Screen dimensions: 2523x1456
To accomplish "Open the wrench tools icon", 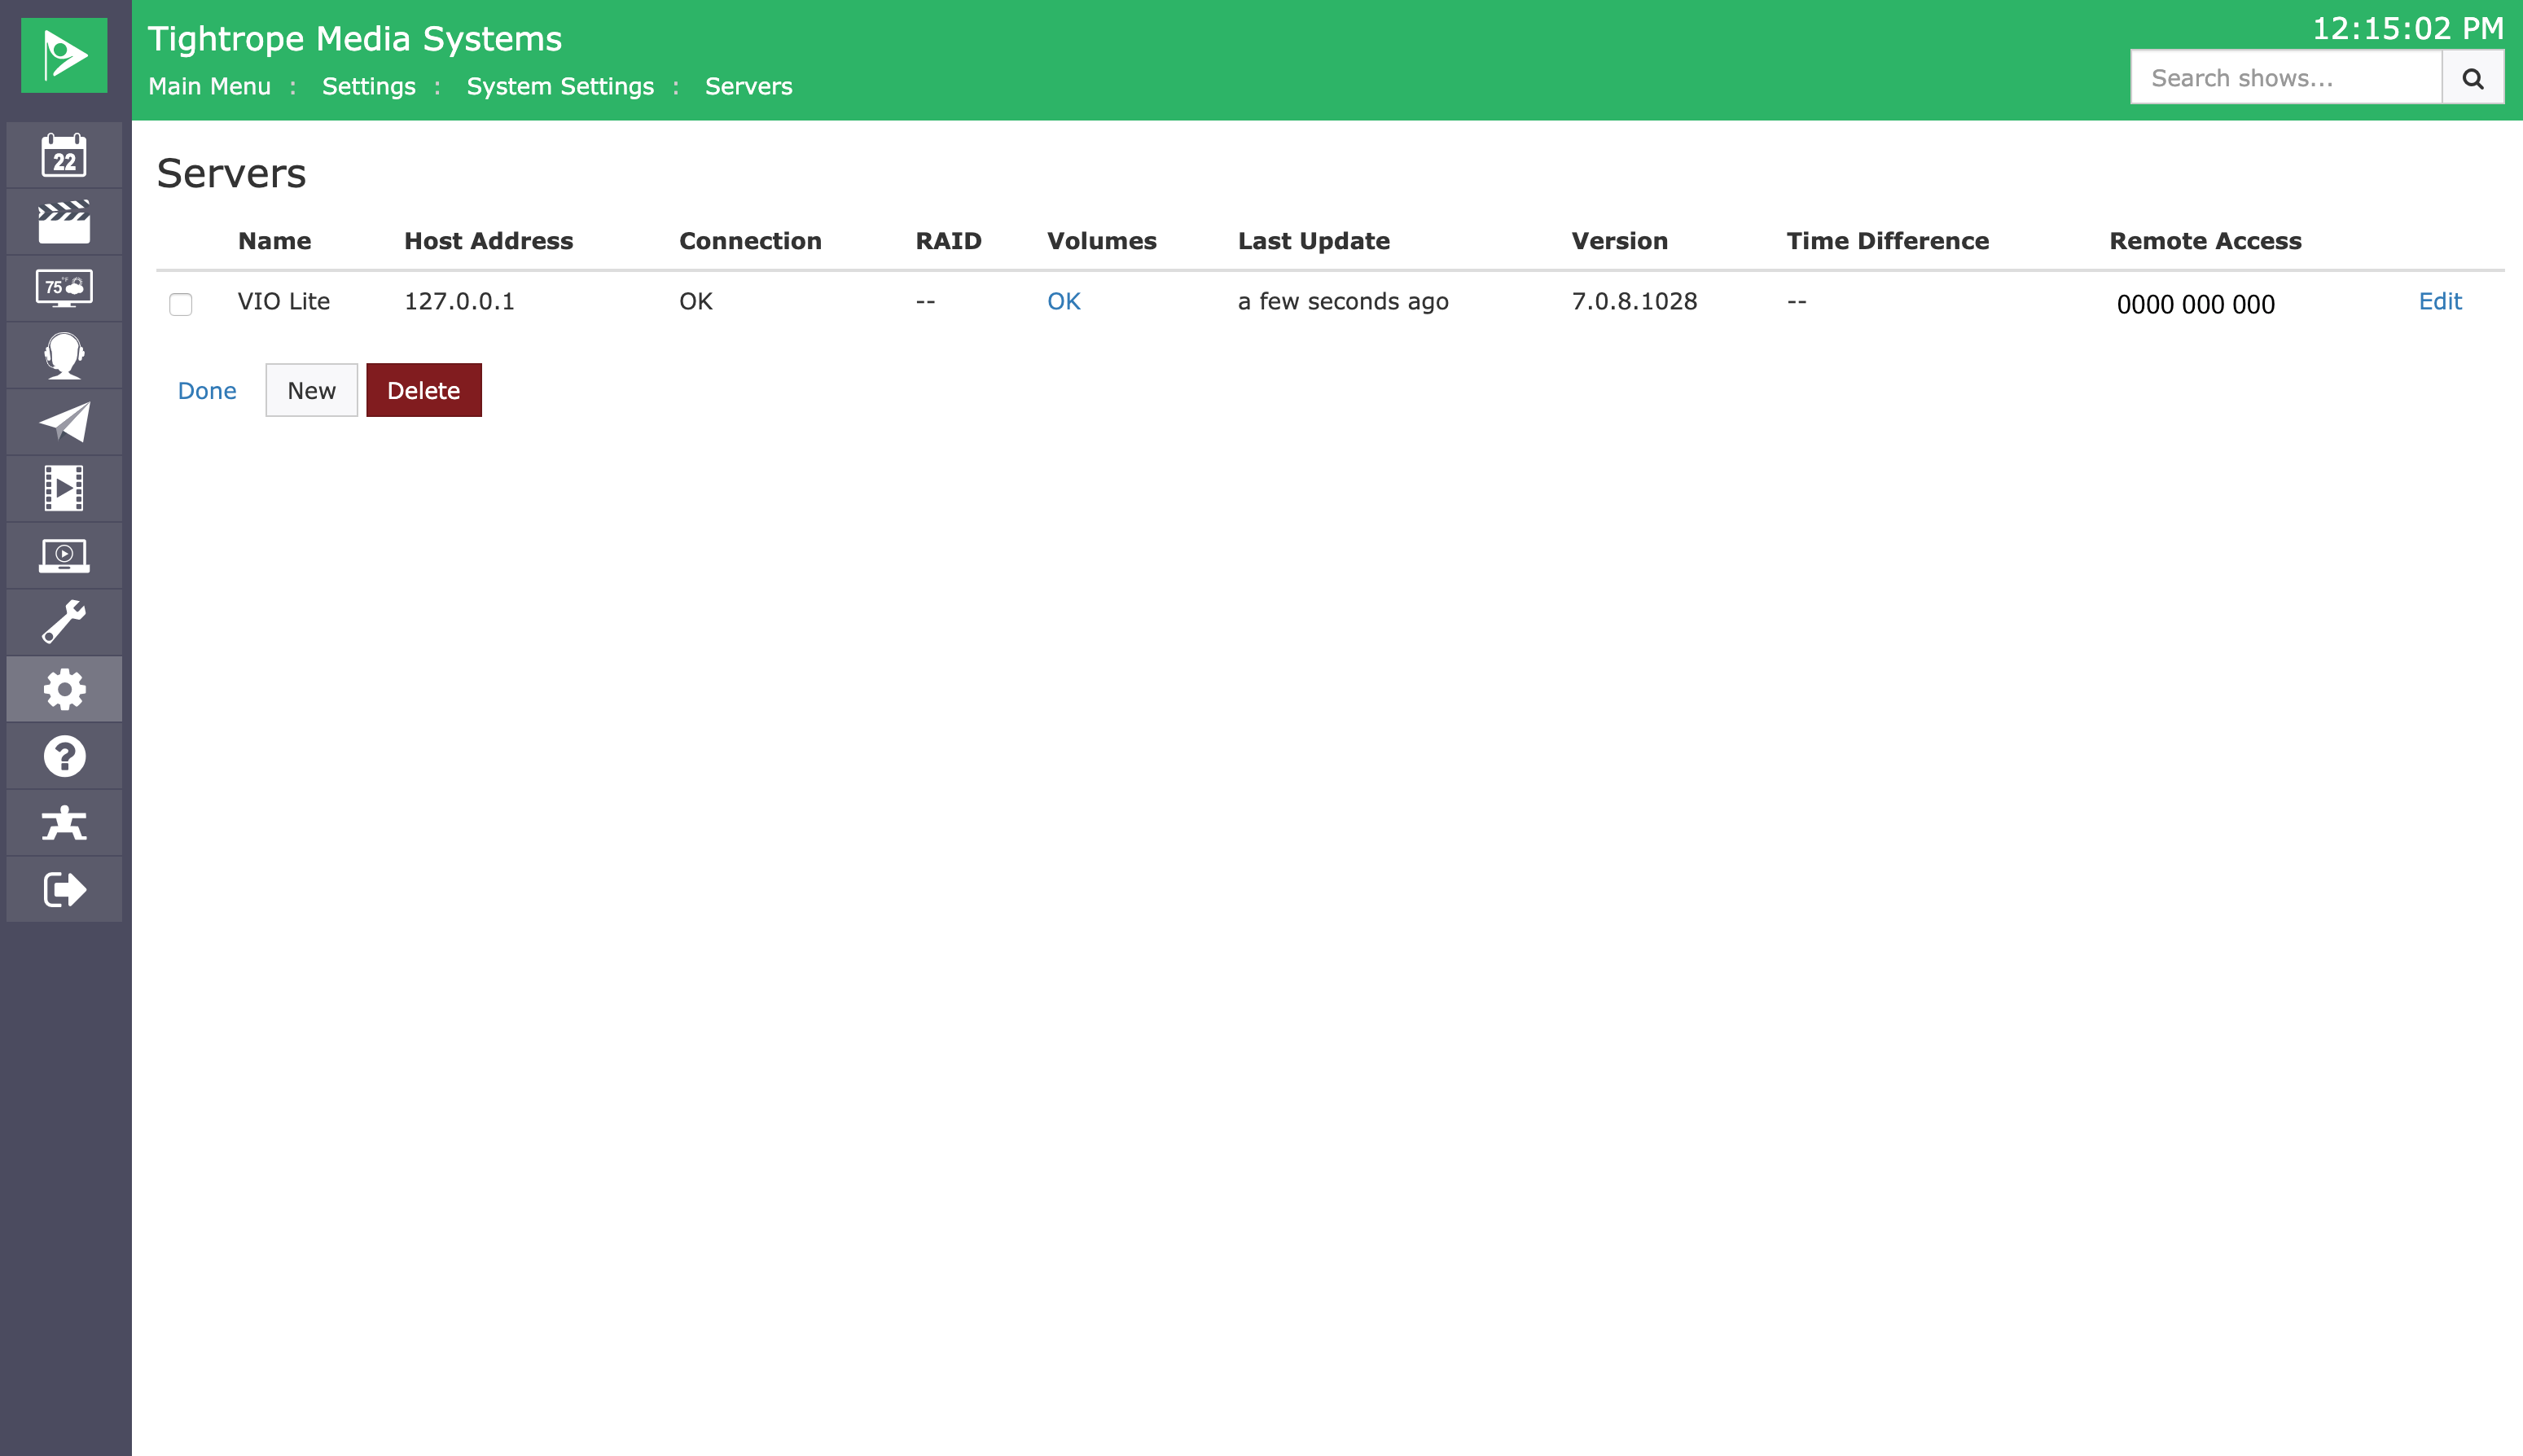I will pos(64,622).
